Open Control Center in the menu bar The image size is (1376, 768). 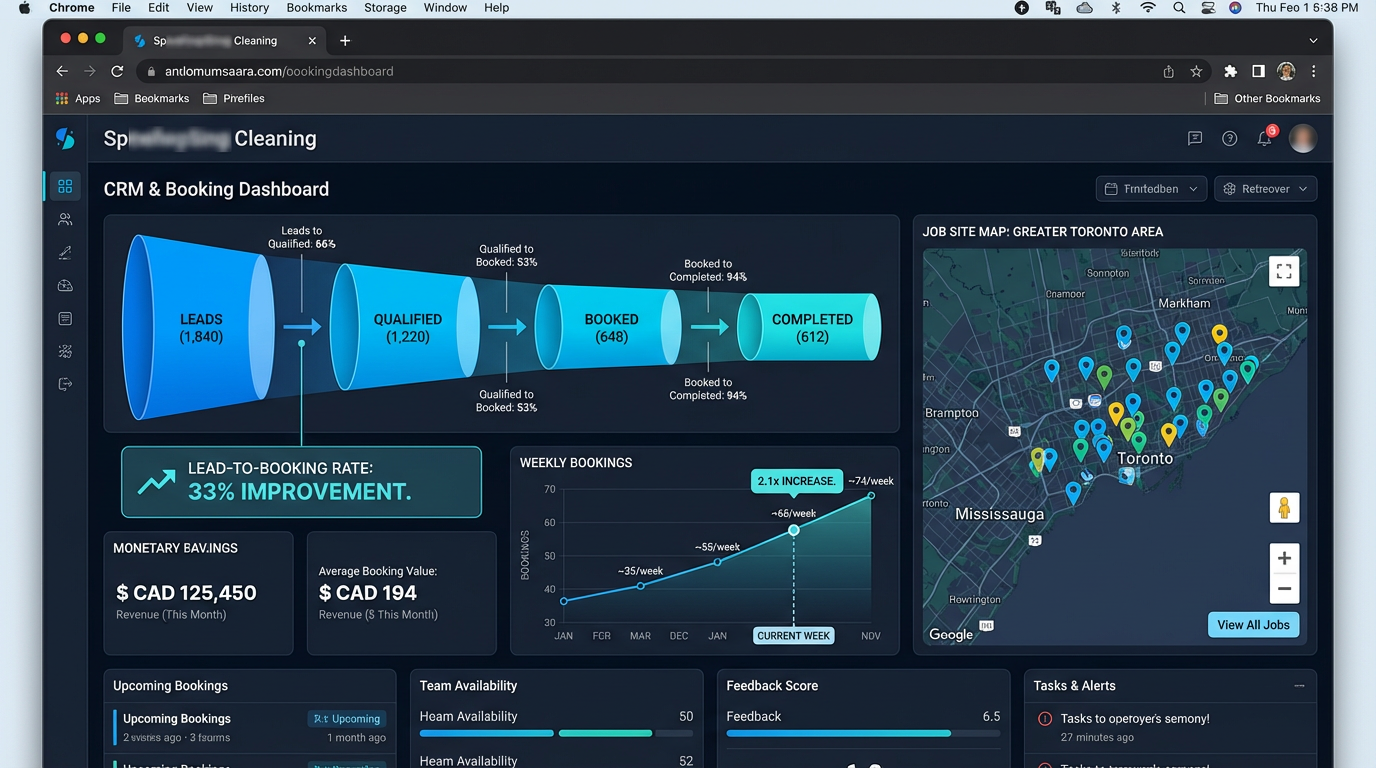click(1208, 7)
